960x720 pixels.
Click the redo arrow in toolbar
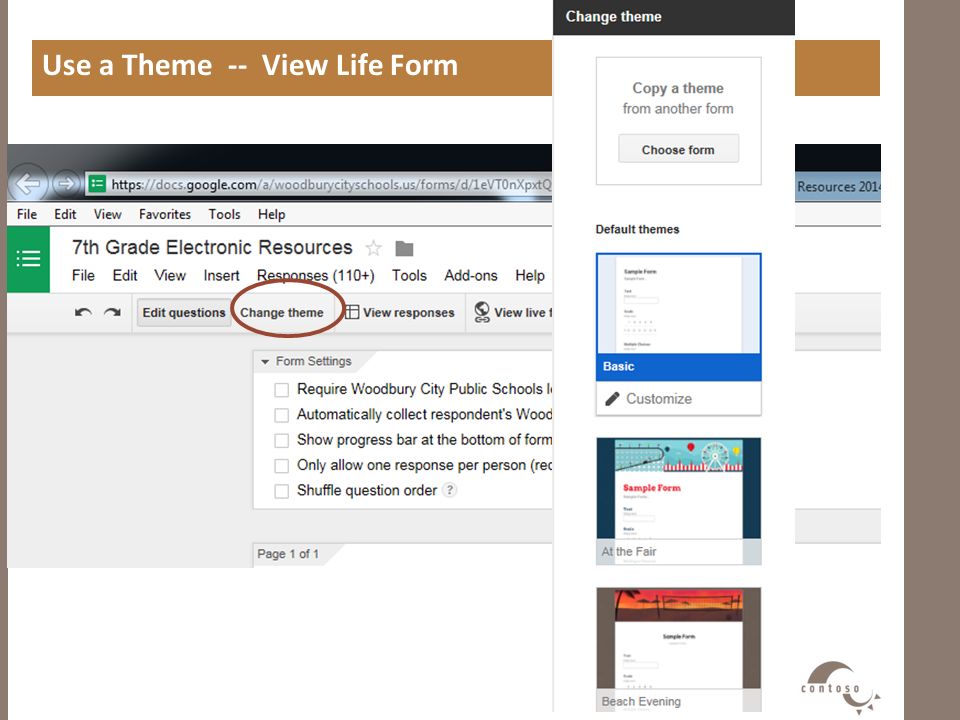pyautogui.click(x=112, y=312)
